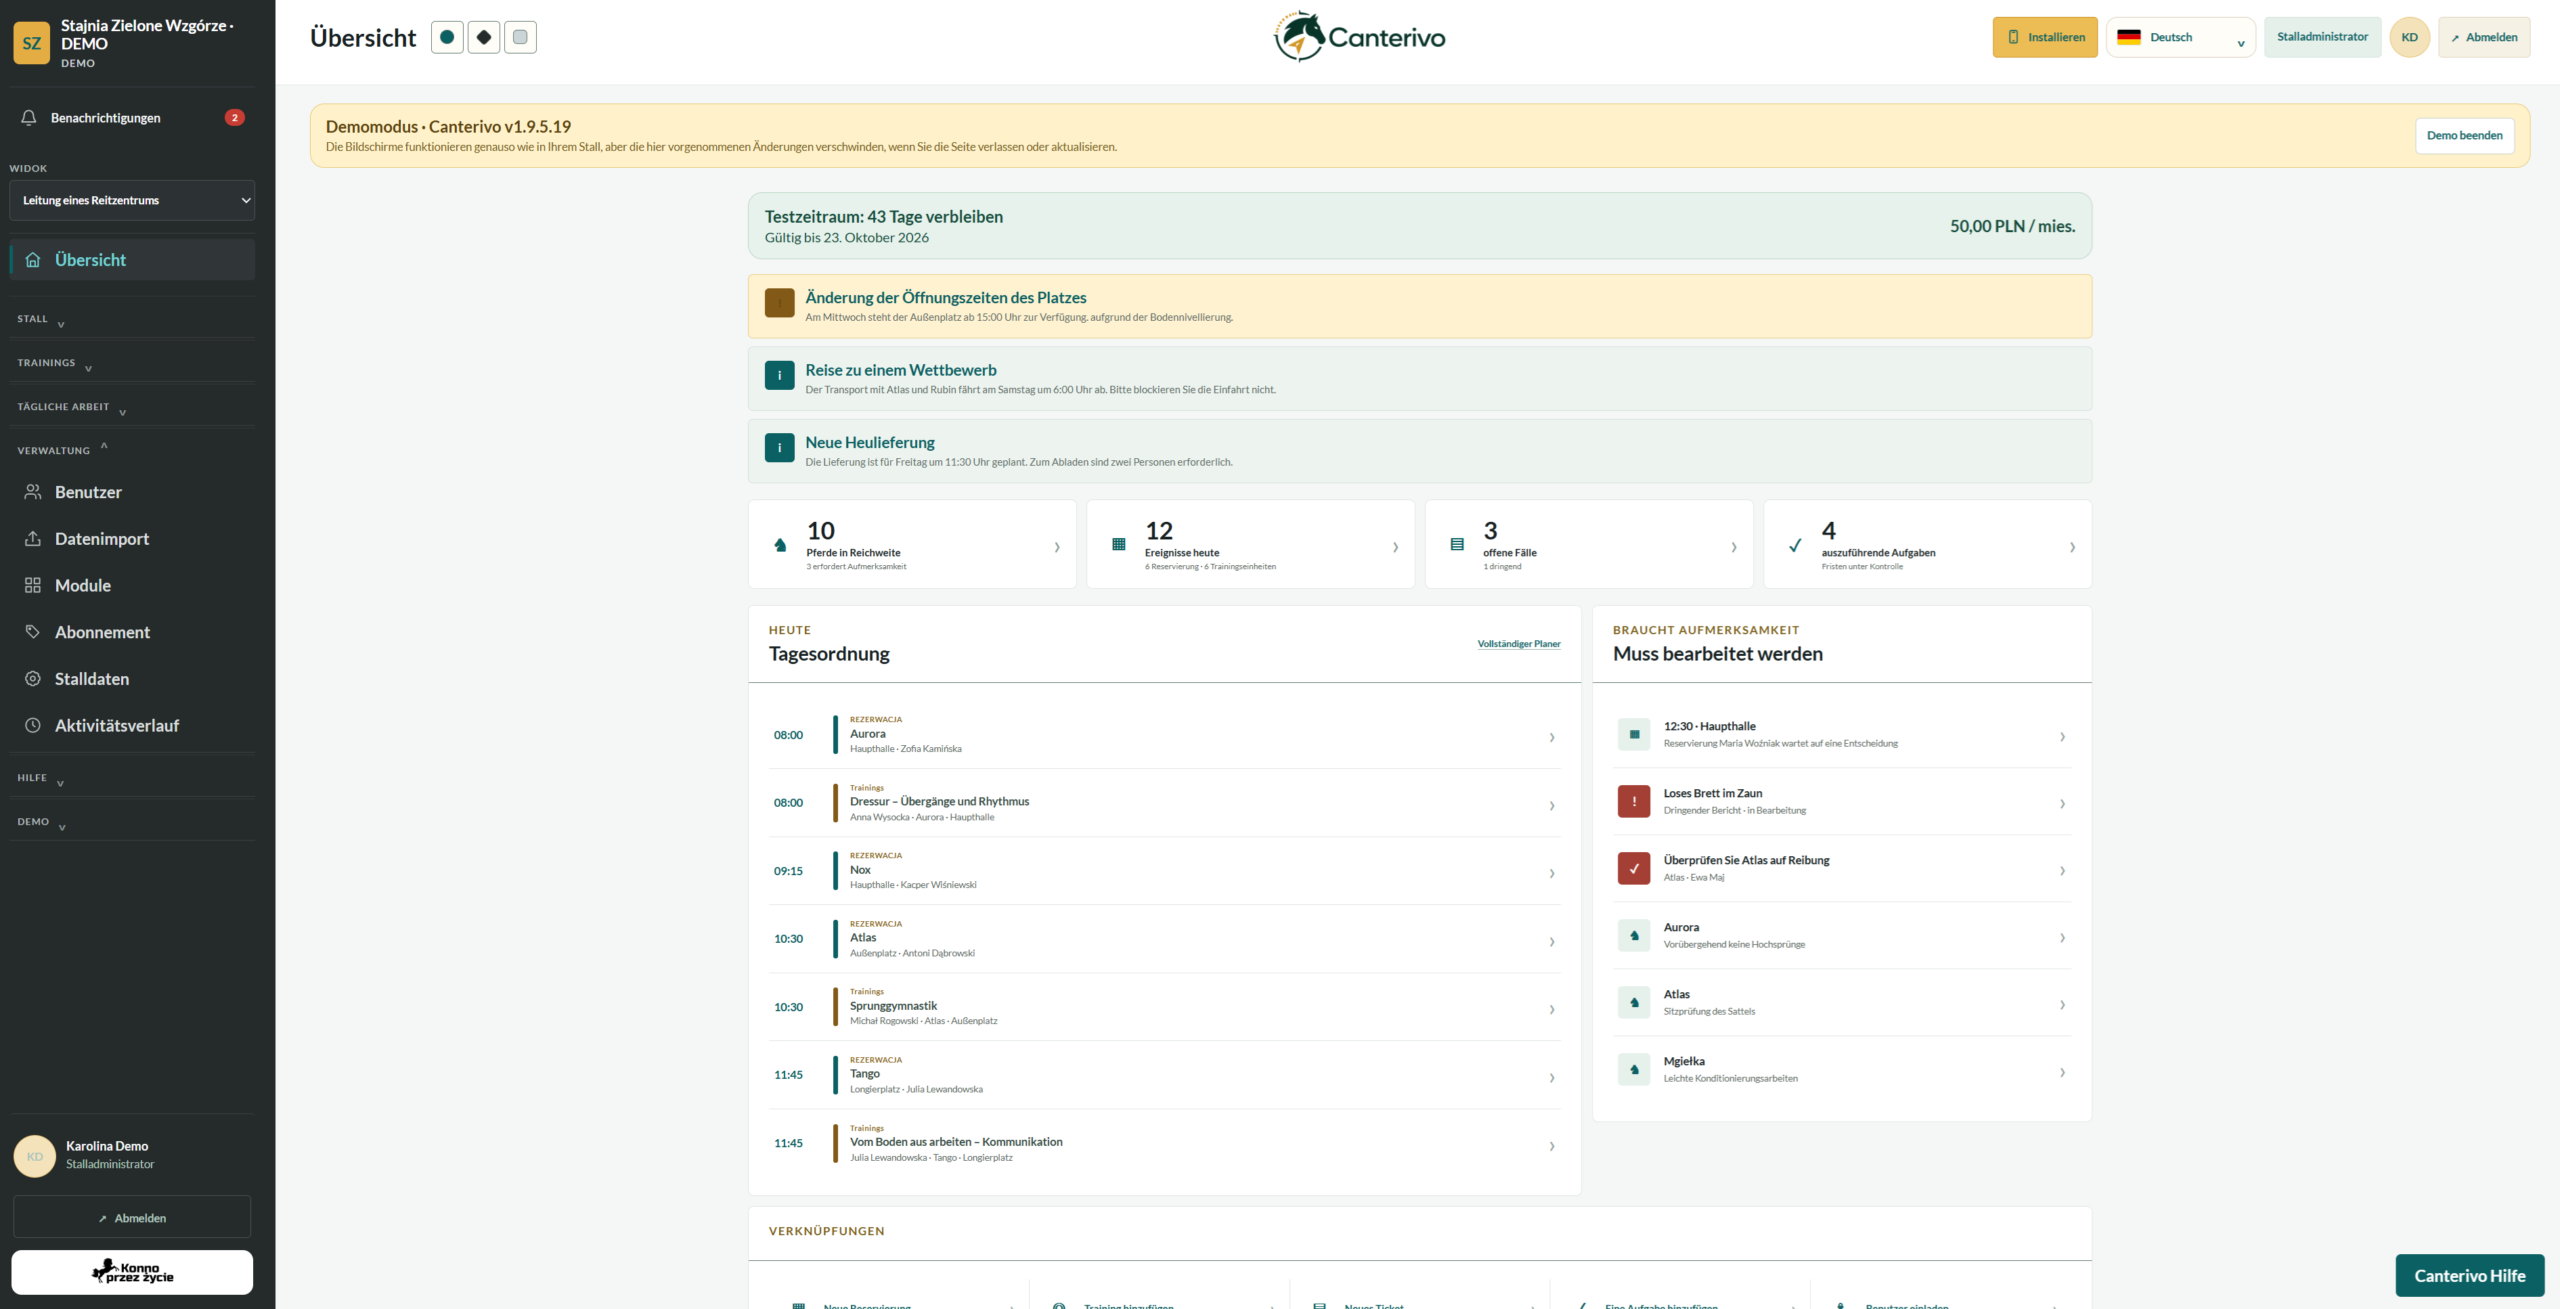Screen dimensions: 2560x1309
Task: Open the Leitung eines Reitzentrums view dropdown
Action: (132, 200)
